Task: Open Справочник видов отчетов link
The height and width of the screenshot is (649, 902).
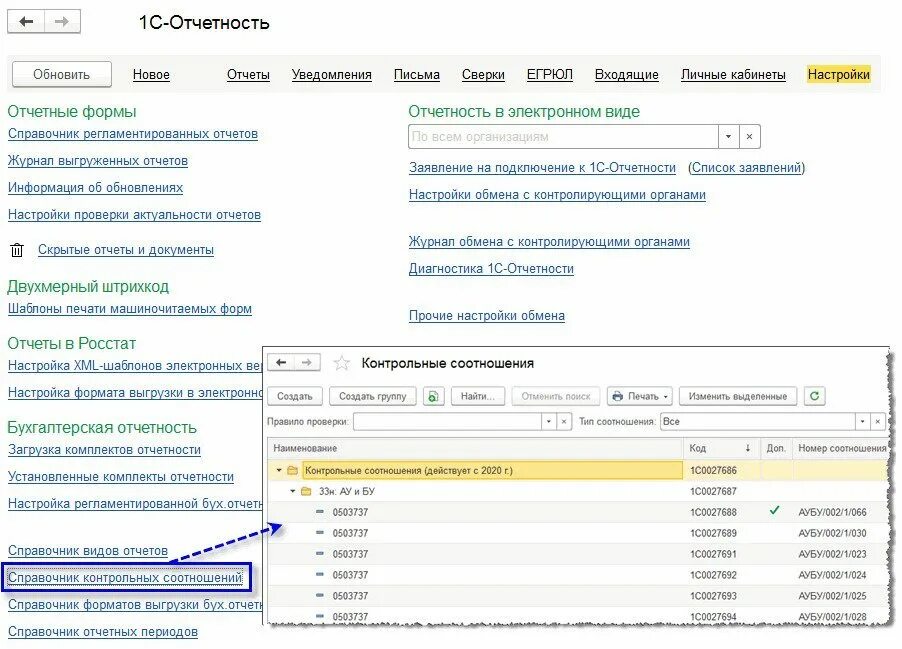Action: 88,551
